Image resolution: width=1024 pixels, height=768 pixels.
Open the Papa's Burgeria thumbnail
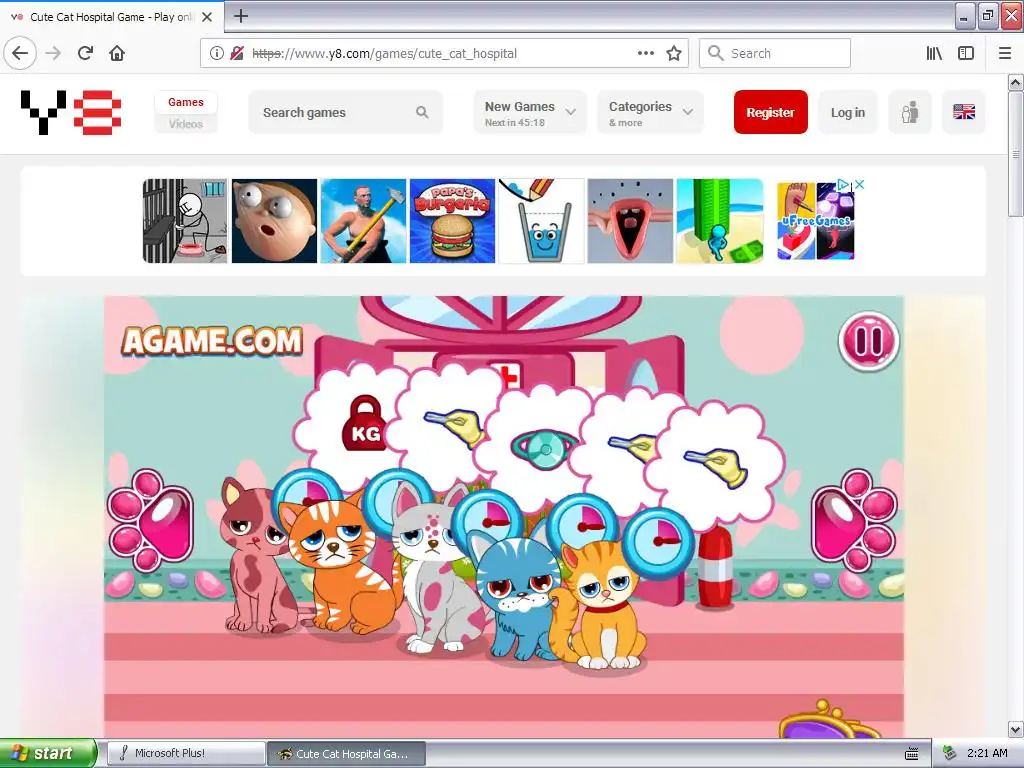click(452, 221)
